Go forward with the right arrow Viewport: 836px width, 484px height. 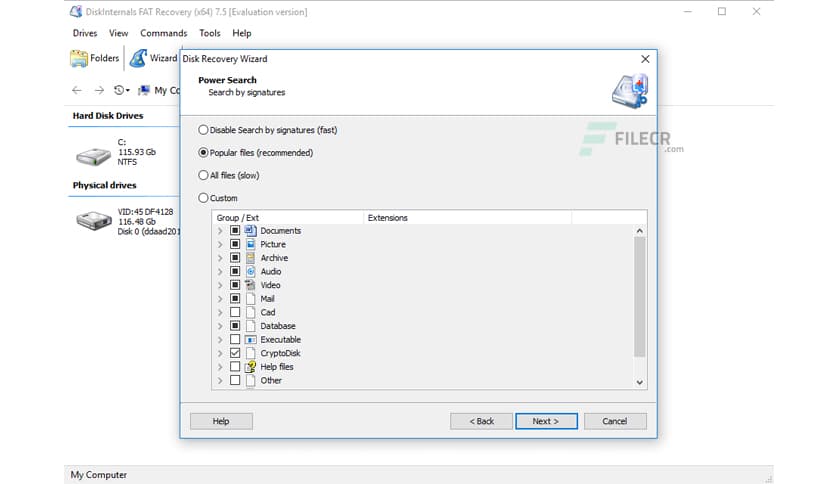pos(99,91)
